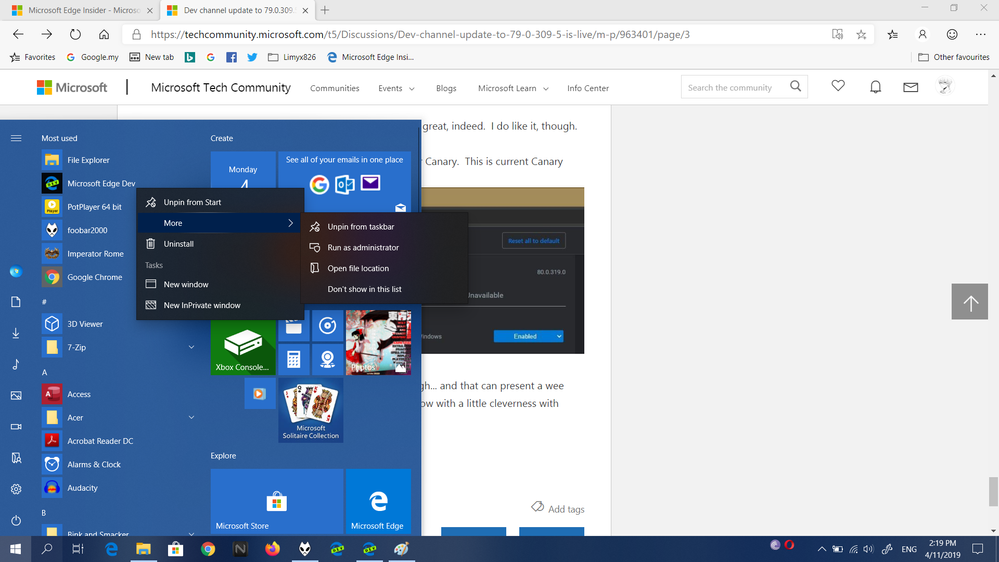This screenshot has width=999, height=562.
Task: Select New window task
Action: (220, 284)
